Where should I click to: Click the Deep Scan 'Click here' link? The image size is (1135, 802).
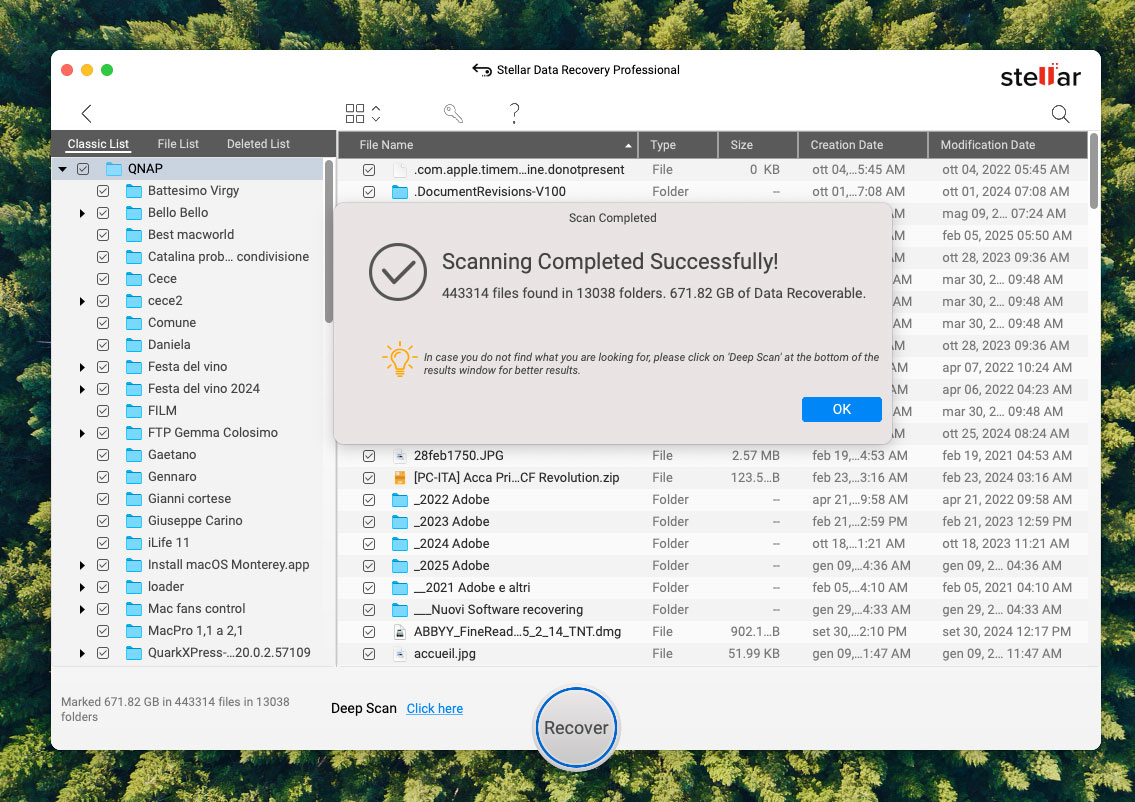coord(434,709)
